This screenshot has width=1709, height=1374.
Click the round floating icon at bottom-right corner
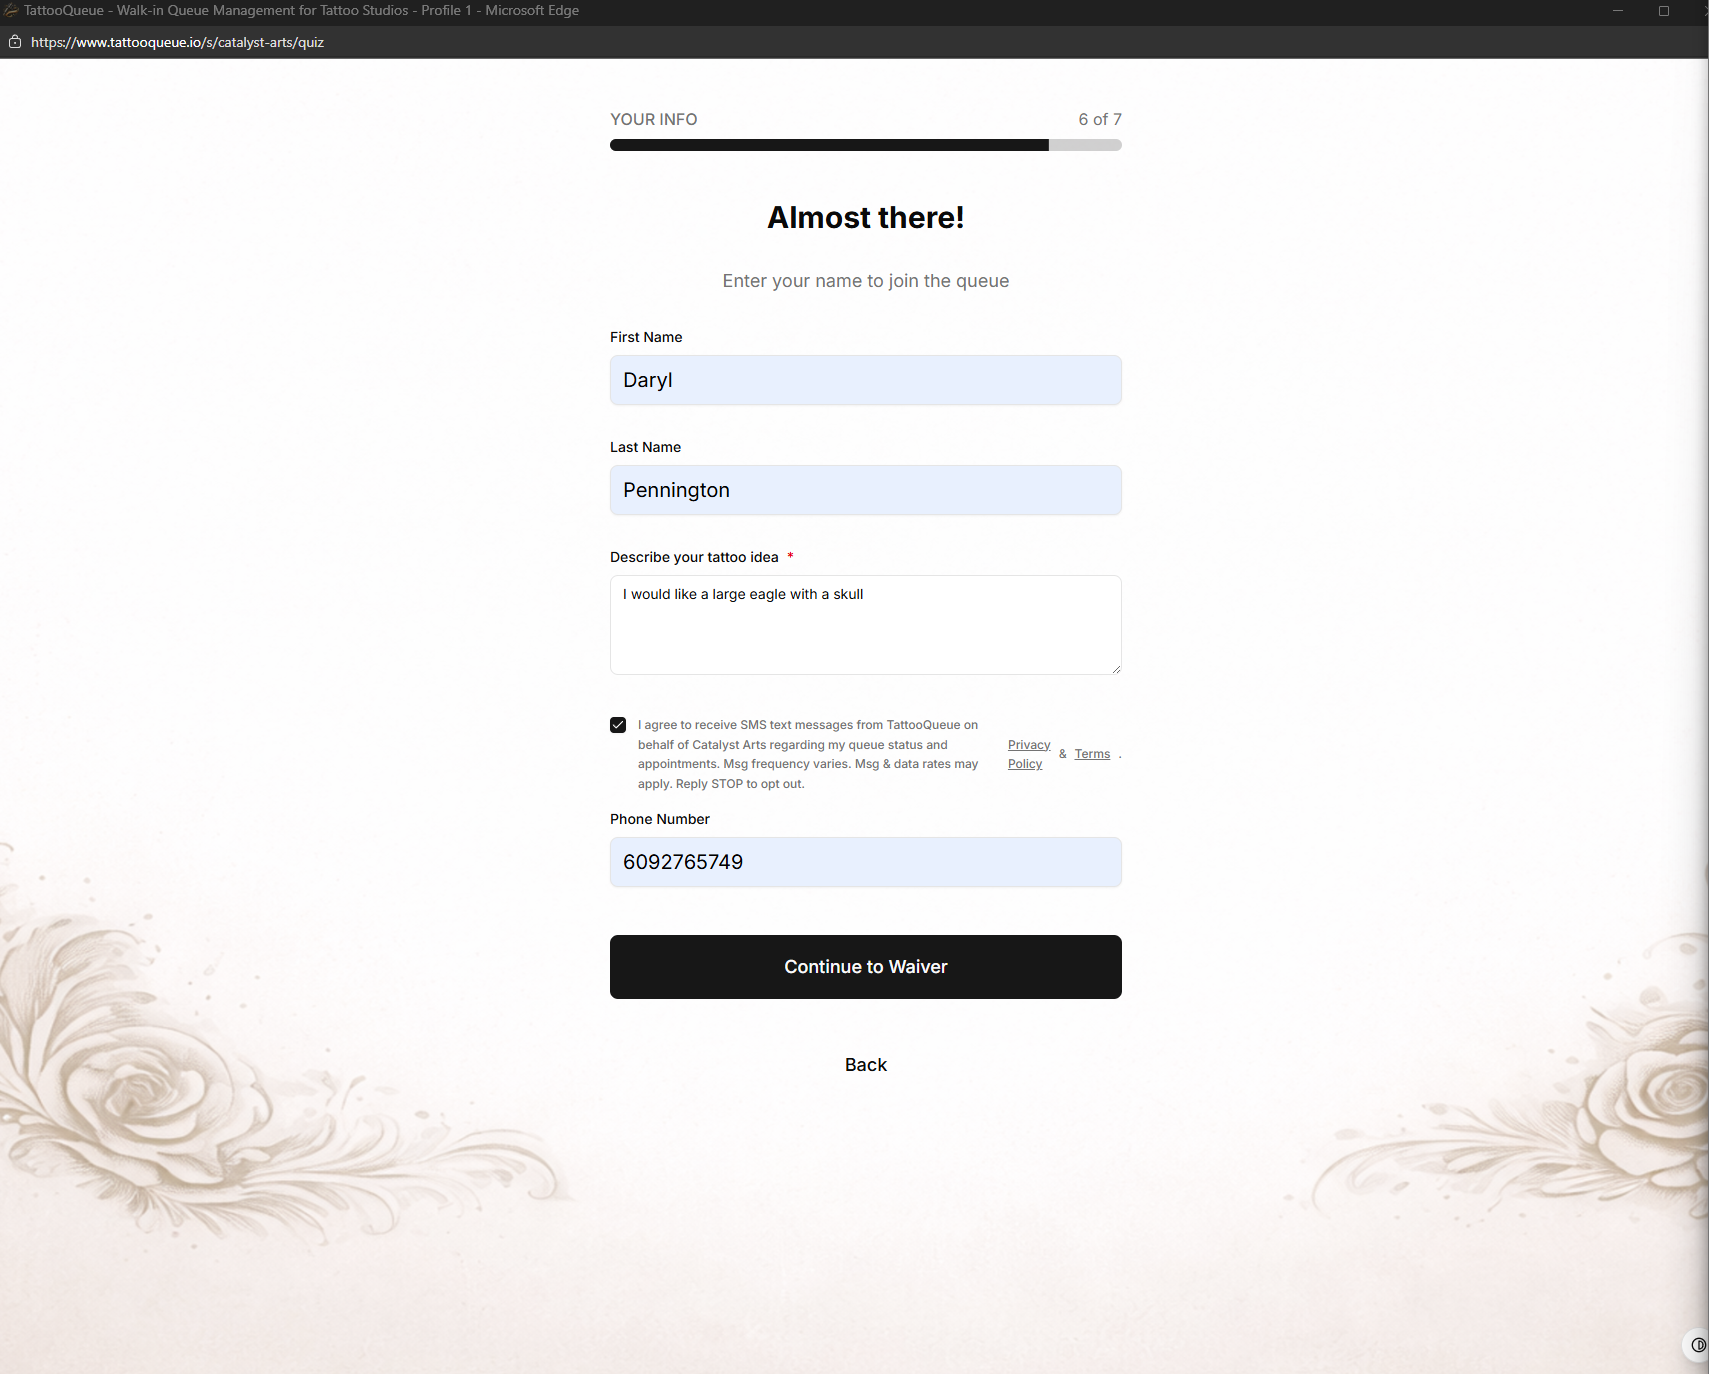1697,1345
